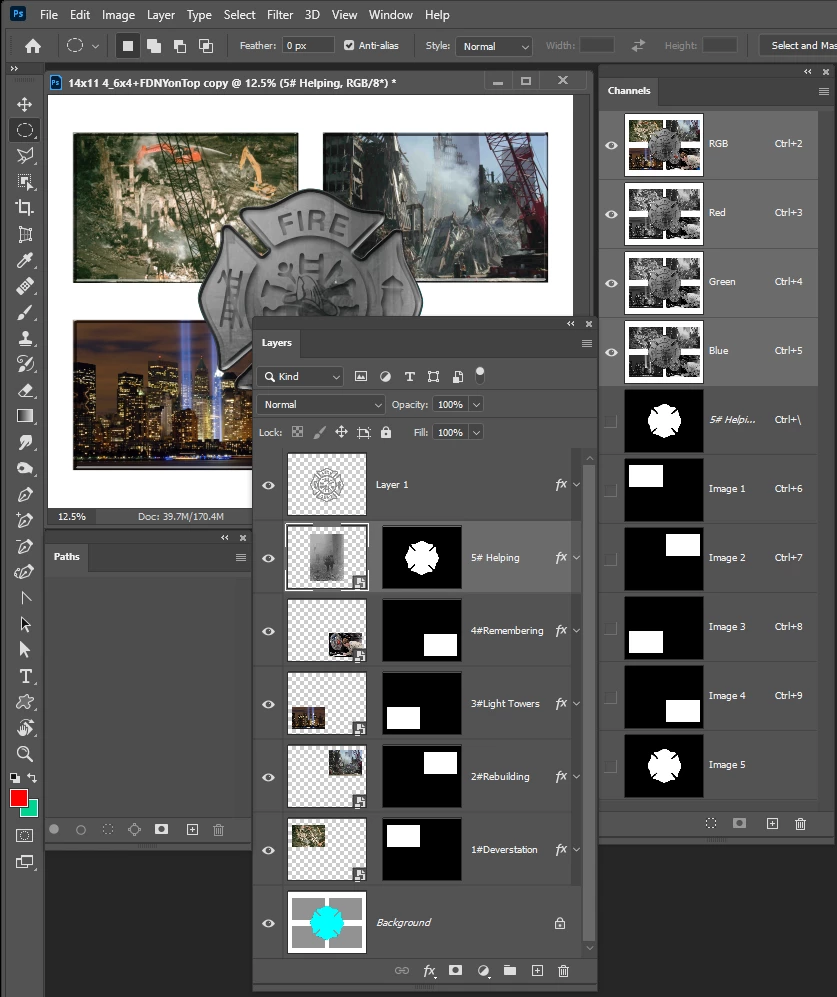Toggle visibility of the Red channel

coord(611,214)
